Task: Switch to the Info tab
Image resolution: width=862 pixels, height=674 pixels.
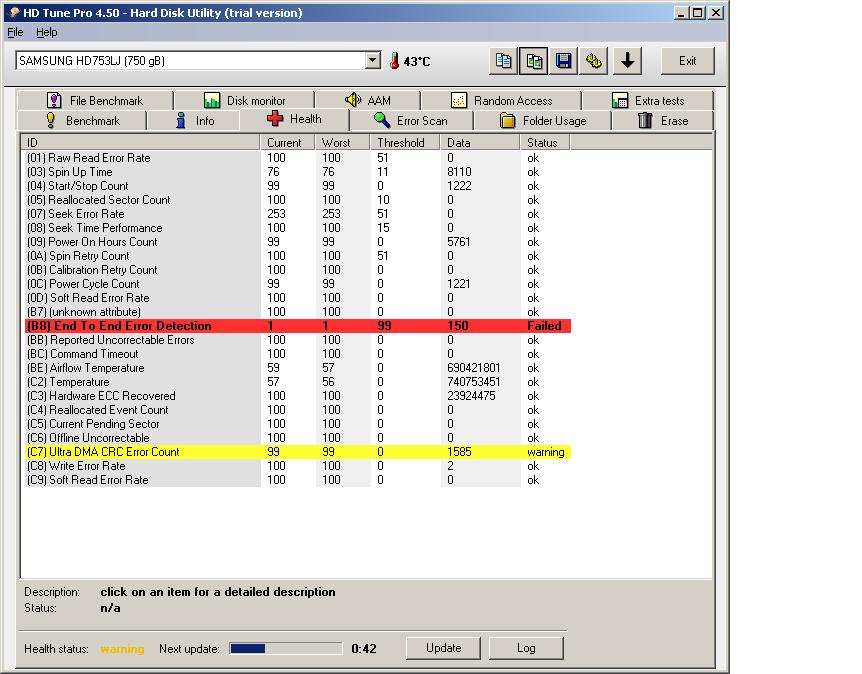Action: (194, 120)
